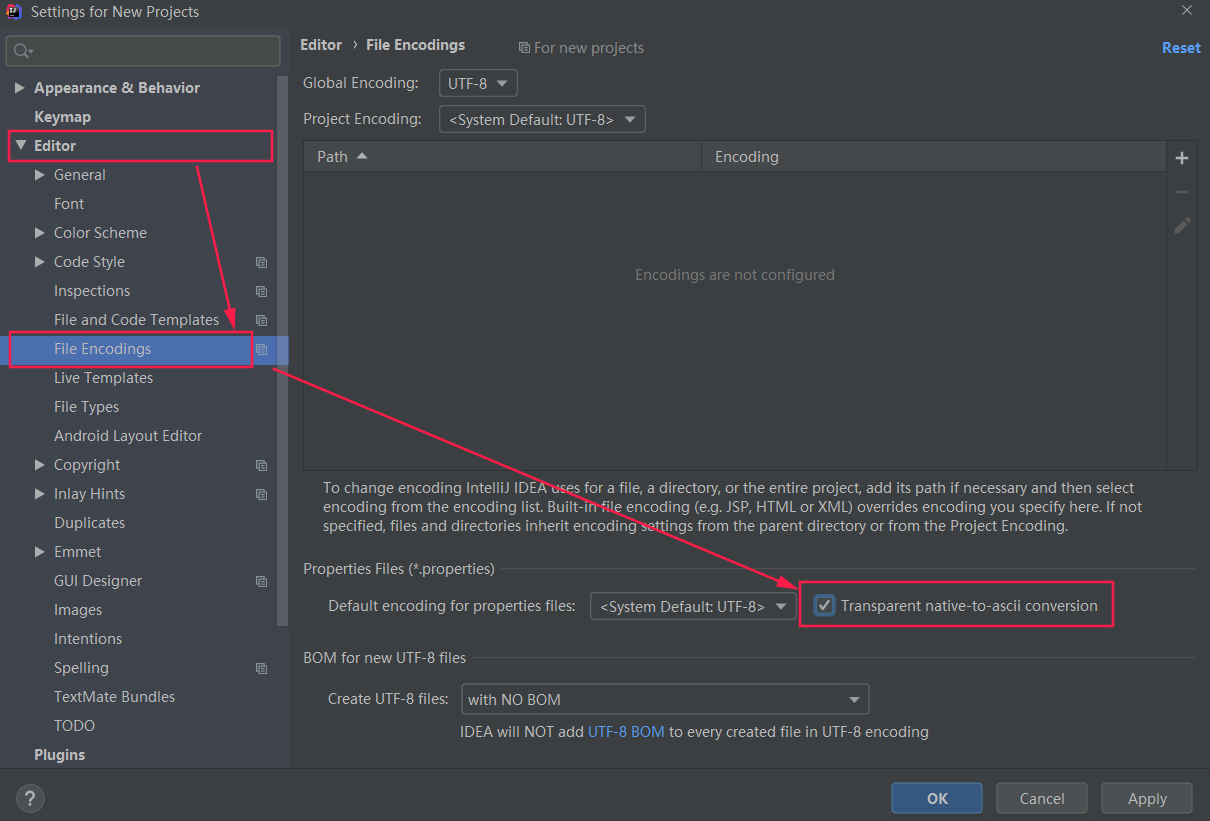This screenshot has height=821, width=1210.
Task: Open the UTF-8 BOM hyperlink
Action: pos(626,732)
